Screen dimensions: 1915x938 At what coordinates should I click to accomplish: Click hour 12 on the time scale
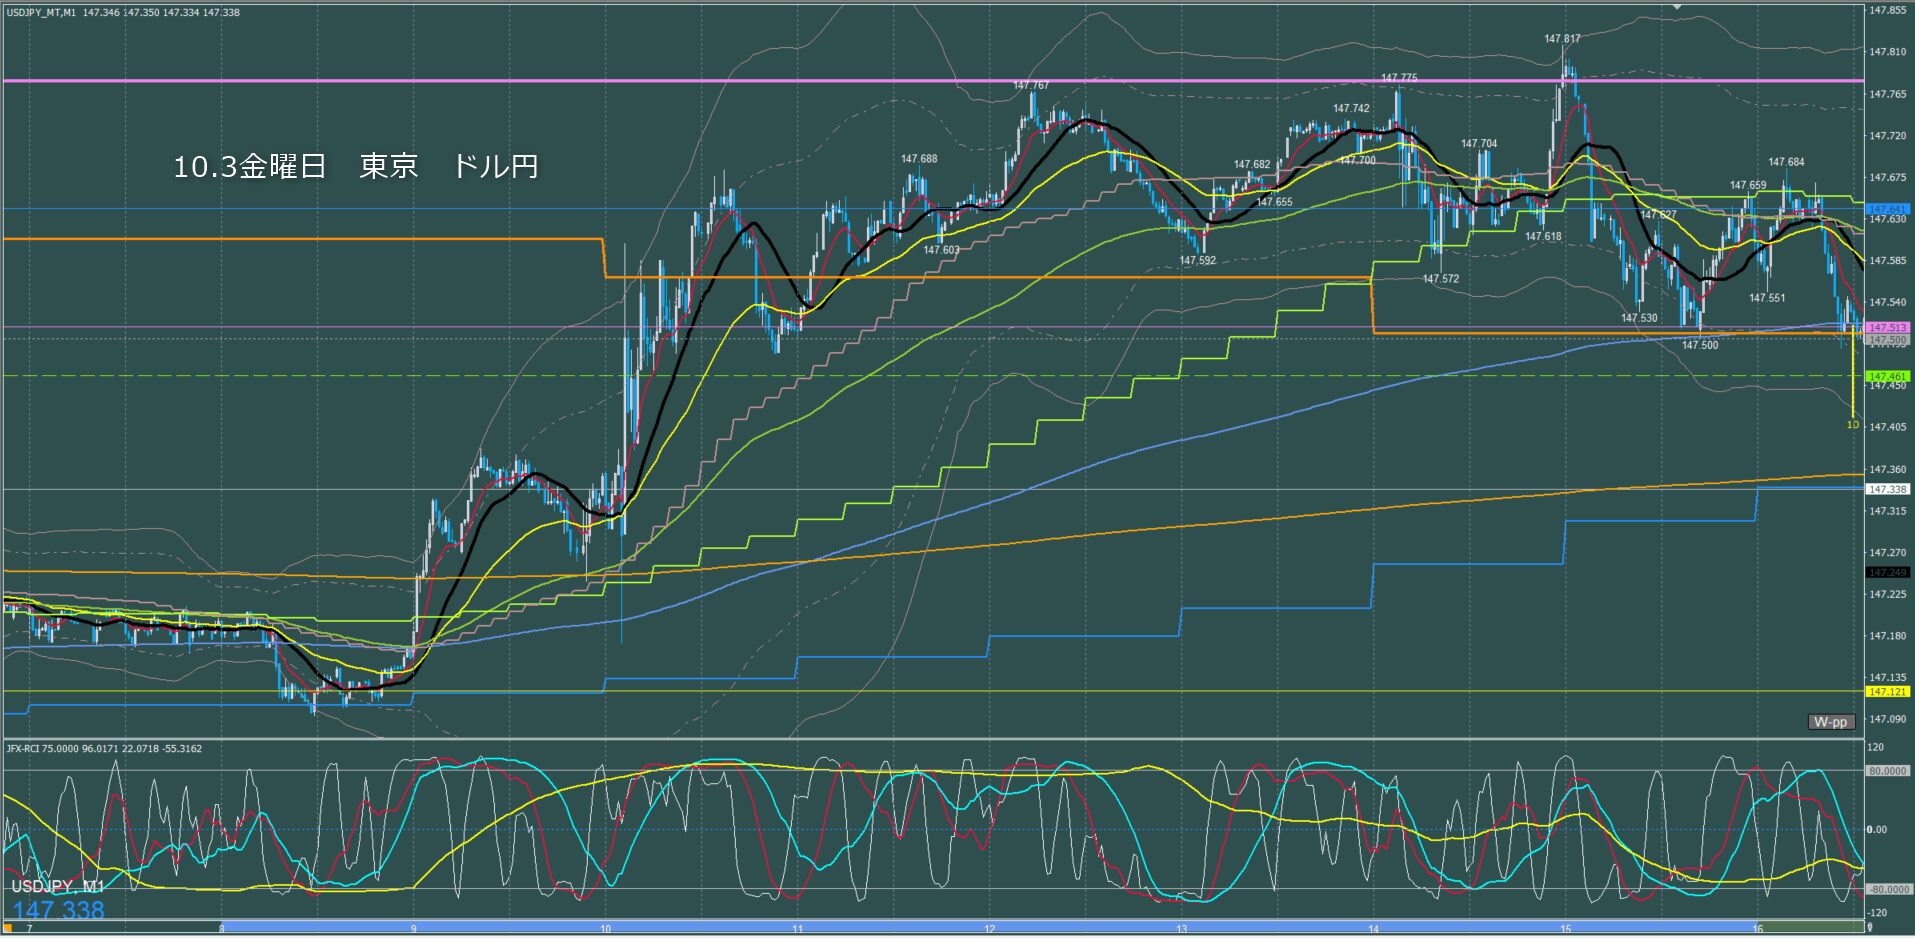989,929
